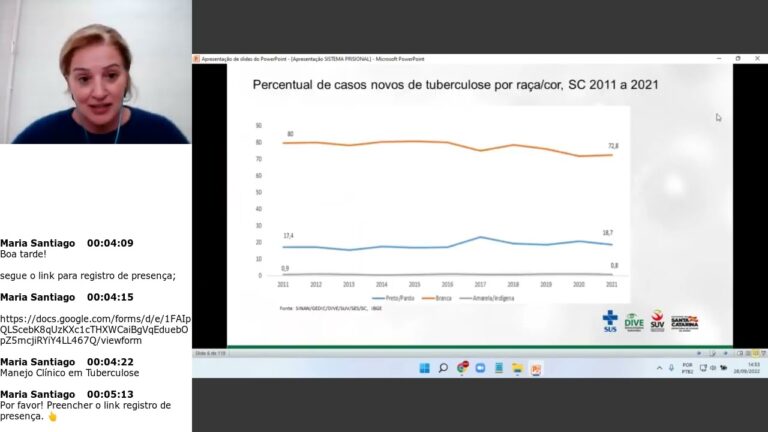Viewport: 768px width, 432px height.
Task: Minimize the PowerPoint window
Action: 719,58
